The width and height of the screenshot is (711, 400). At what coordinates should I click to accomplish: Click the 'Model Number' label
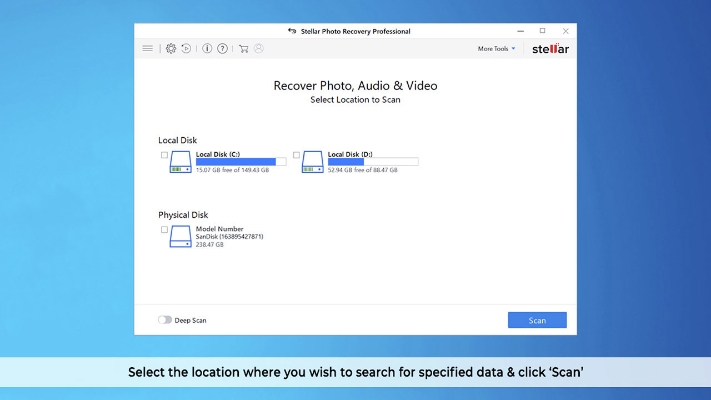point(219,229)
